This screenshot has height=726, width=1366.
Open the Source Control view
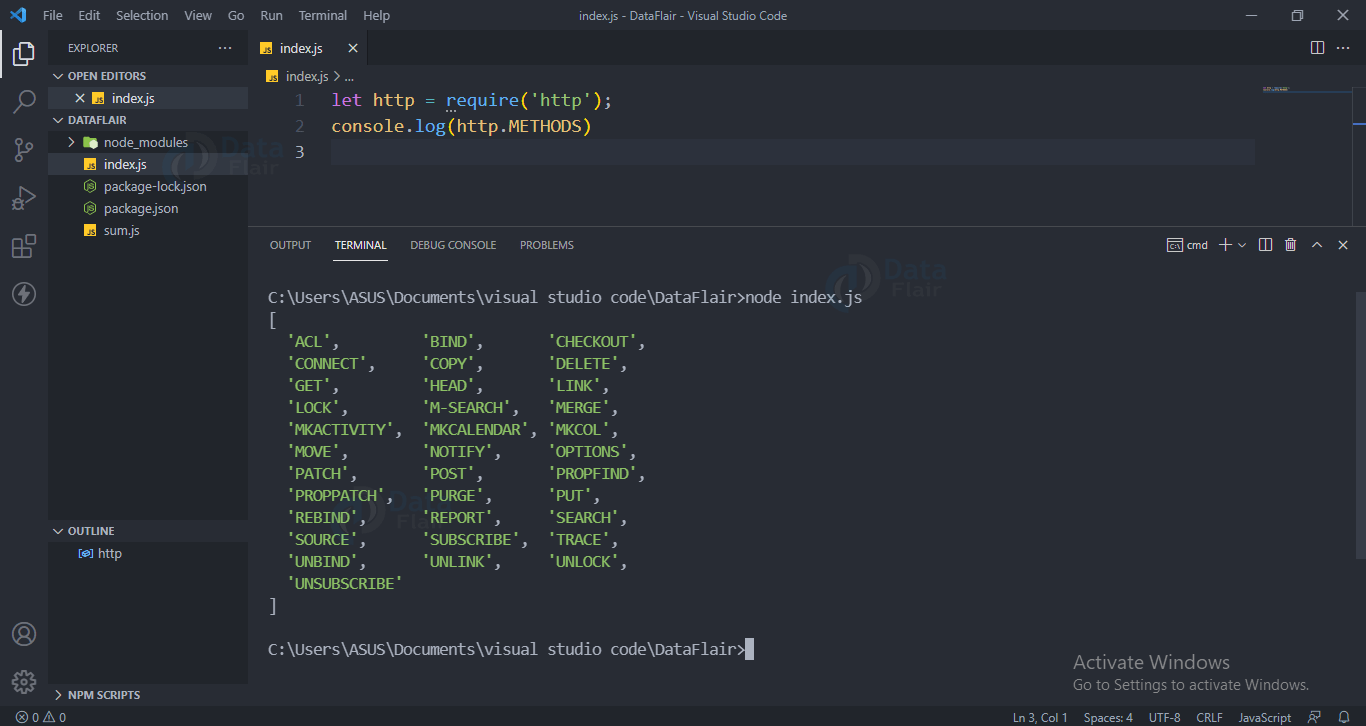[x=24, y=148]
